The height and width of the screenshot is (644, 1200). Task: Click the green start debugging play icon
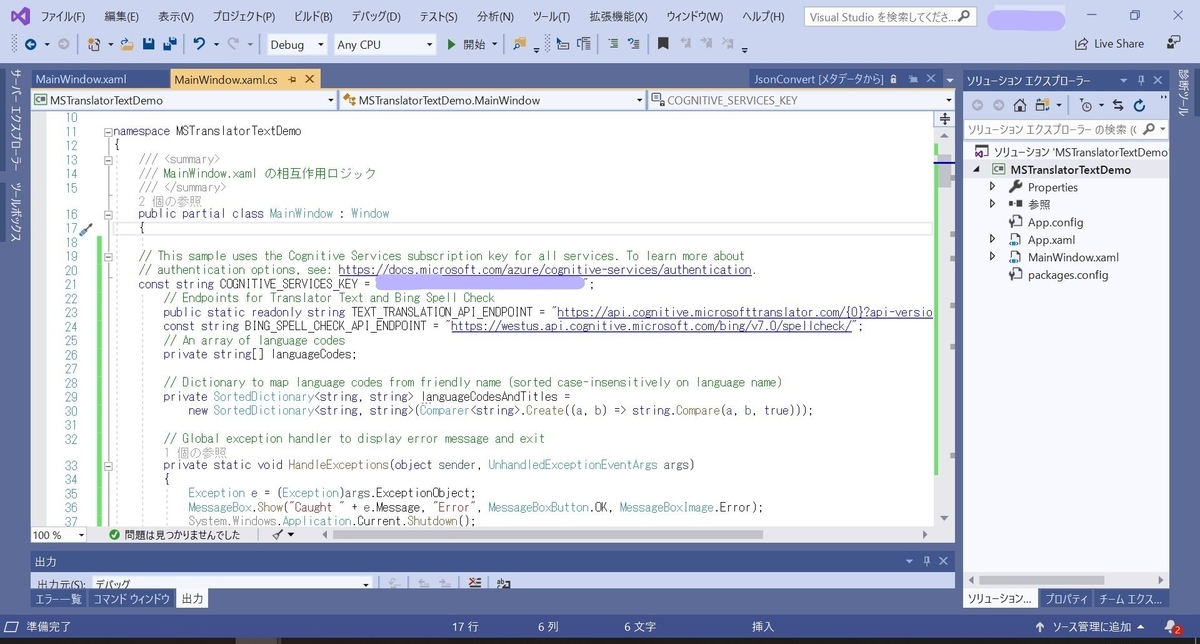[452, 44]
